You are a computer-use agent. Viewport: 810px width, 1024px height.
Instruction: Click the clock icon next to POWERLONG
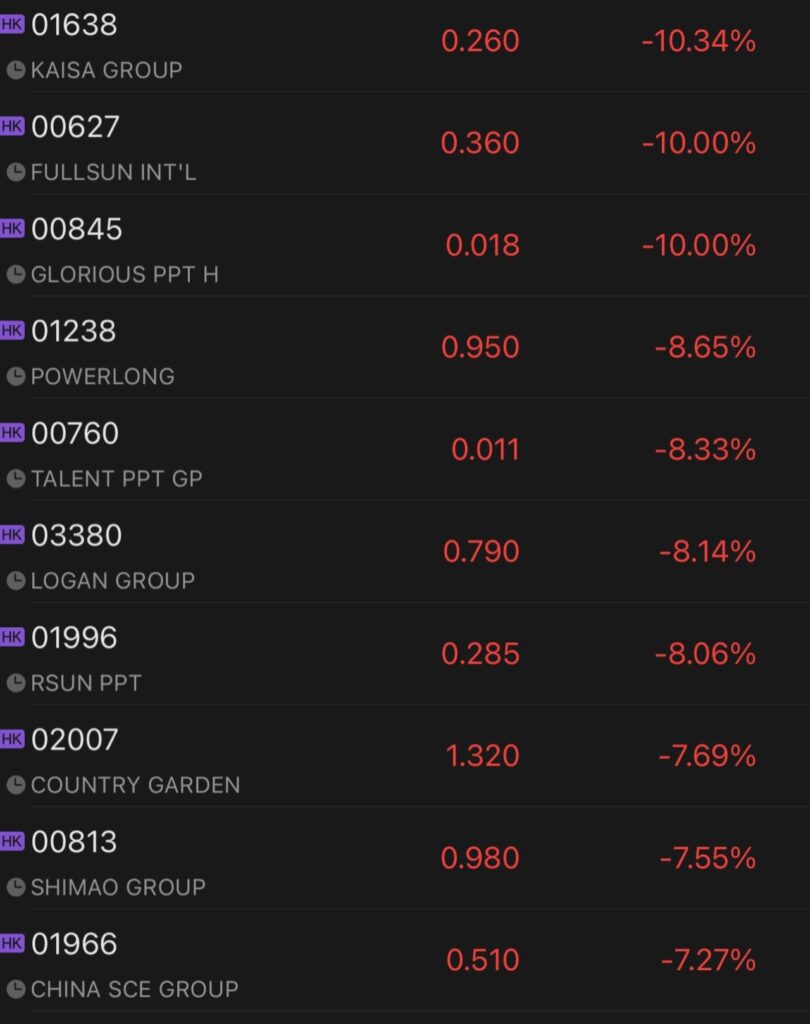click(16, 377)
